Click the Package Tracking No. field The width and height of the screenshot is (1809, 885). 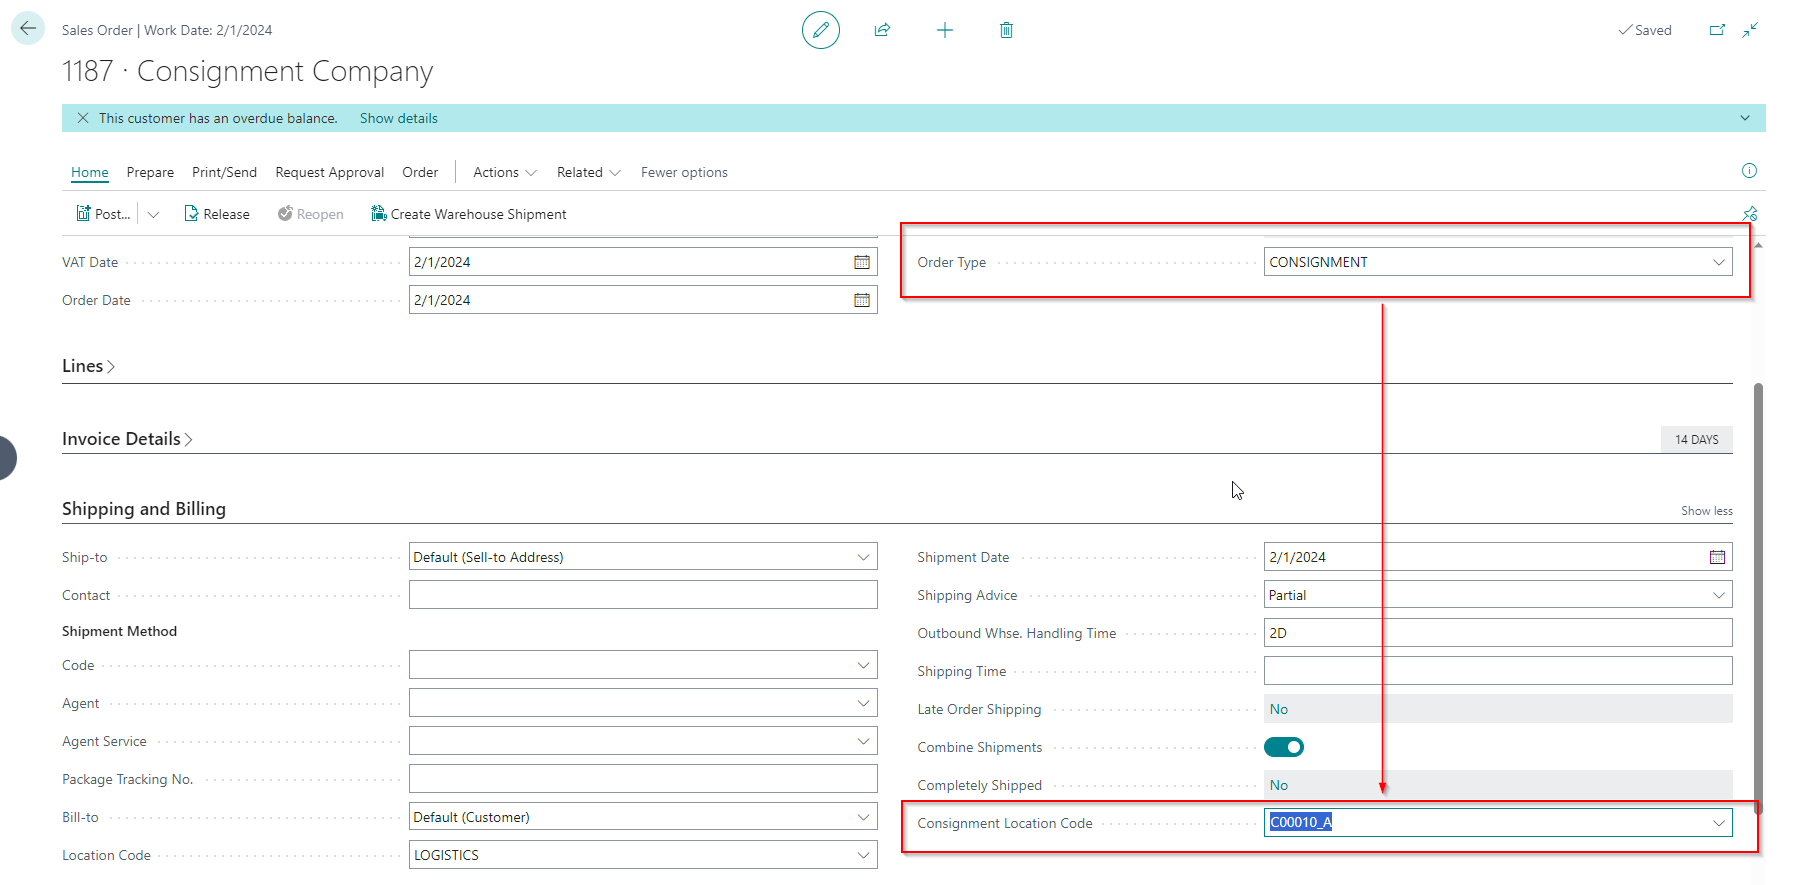tap(642, 779)
